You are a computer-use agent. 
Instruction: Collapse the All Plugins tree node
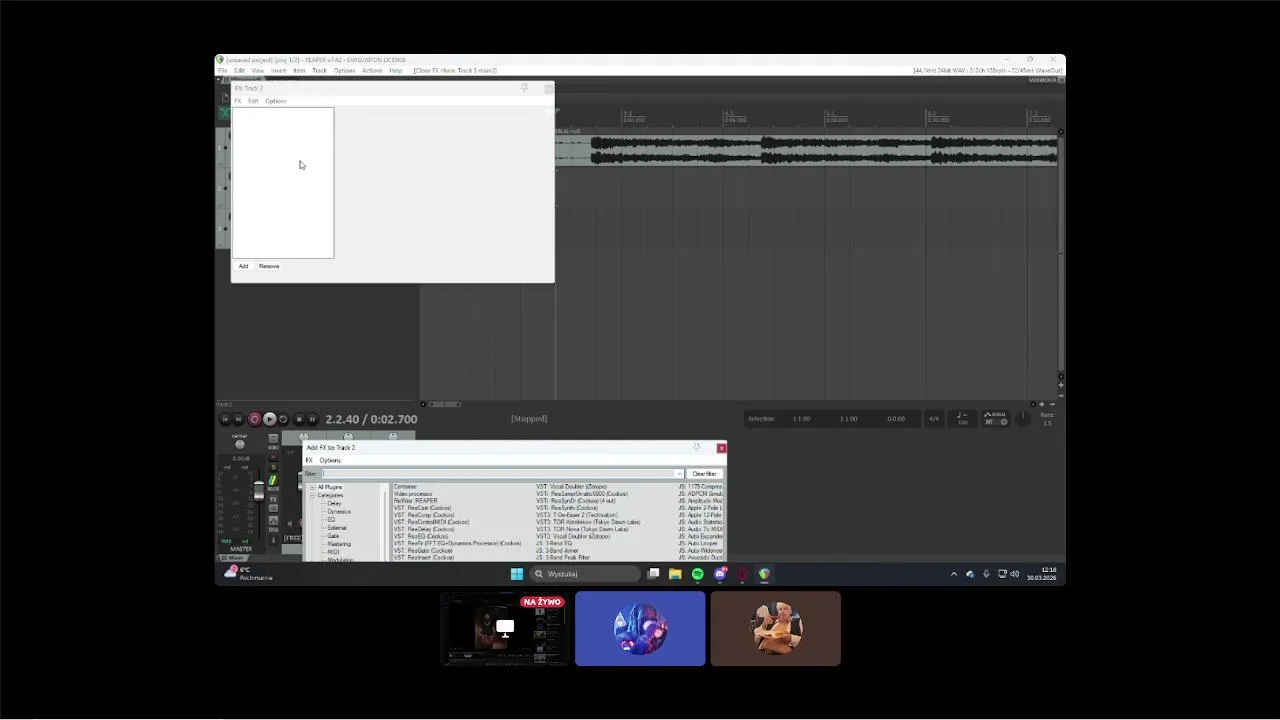click(312, 487)
